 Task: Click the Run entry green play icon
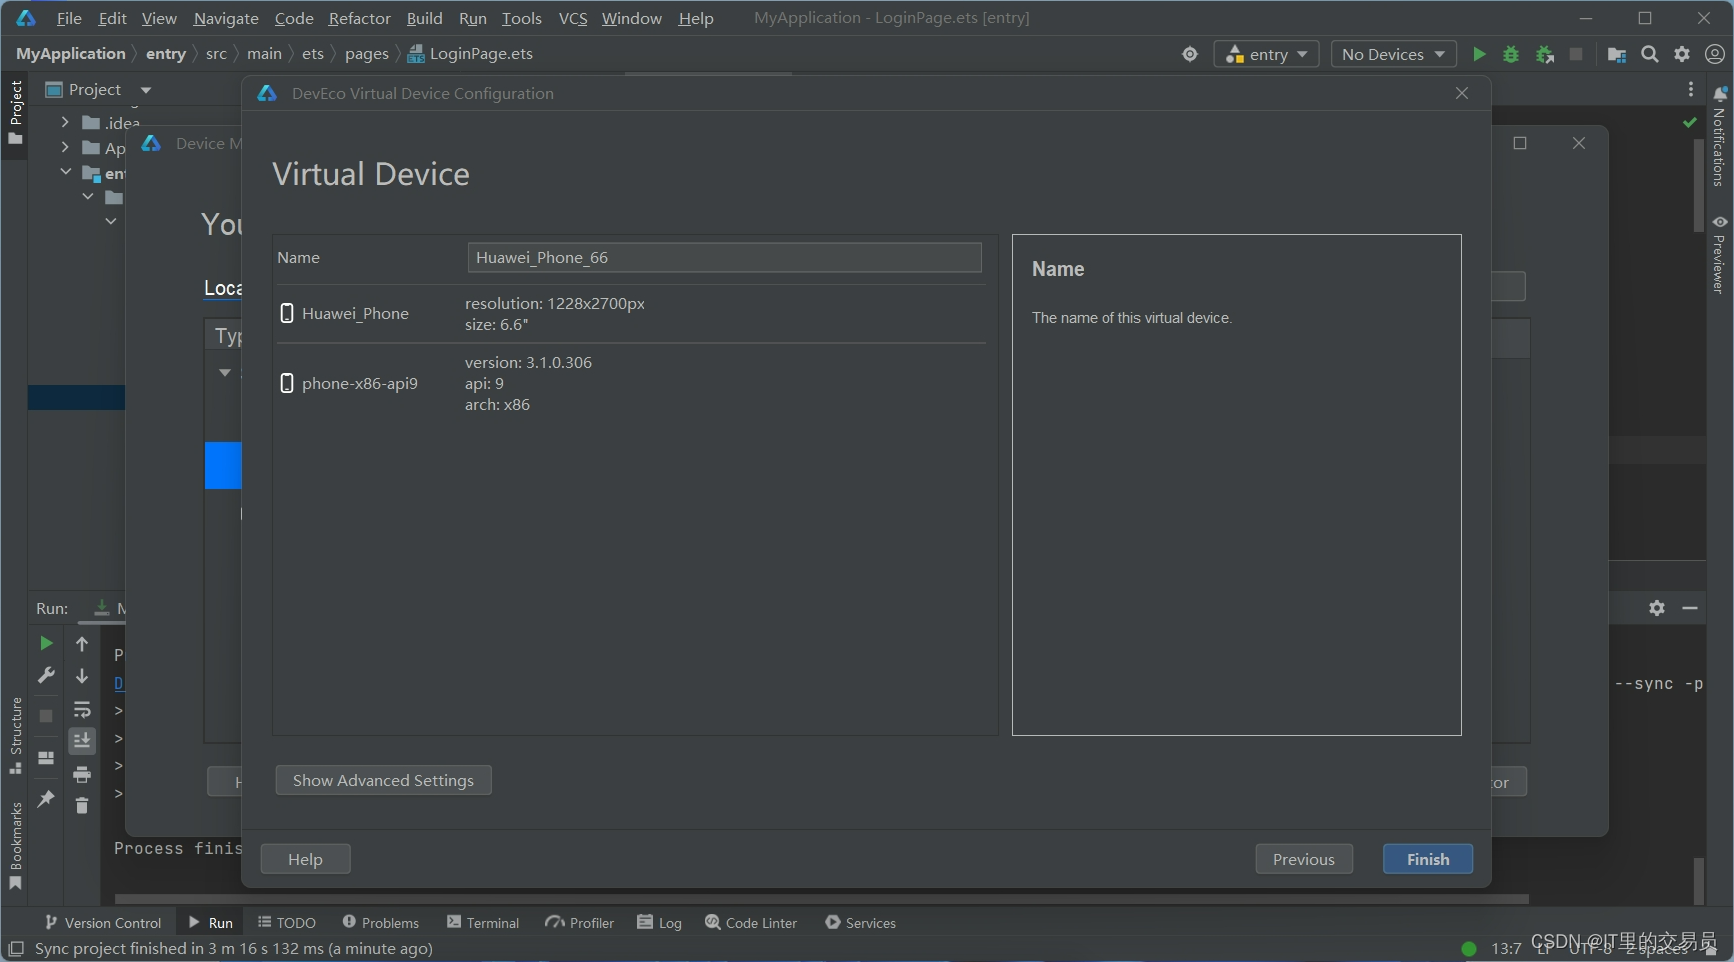click(x=1479, y=54)
